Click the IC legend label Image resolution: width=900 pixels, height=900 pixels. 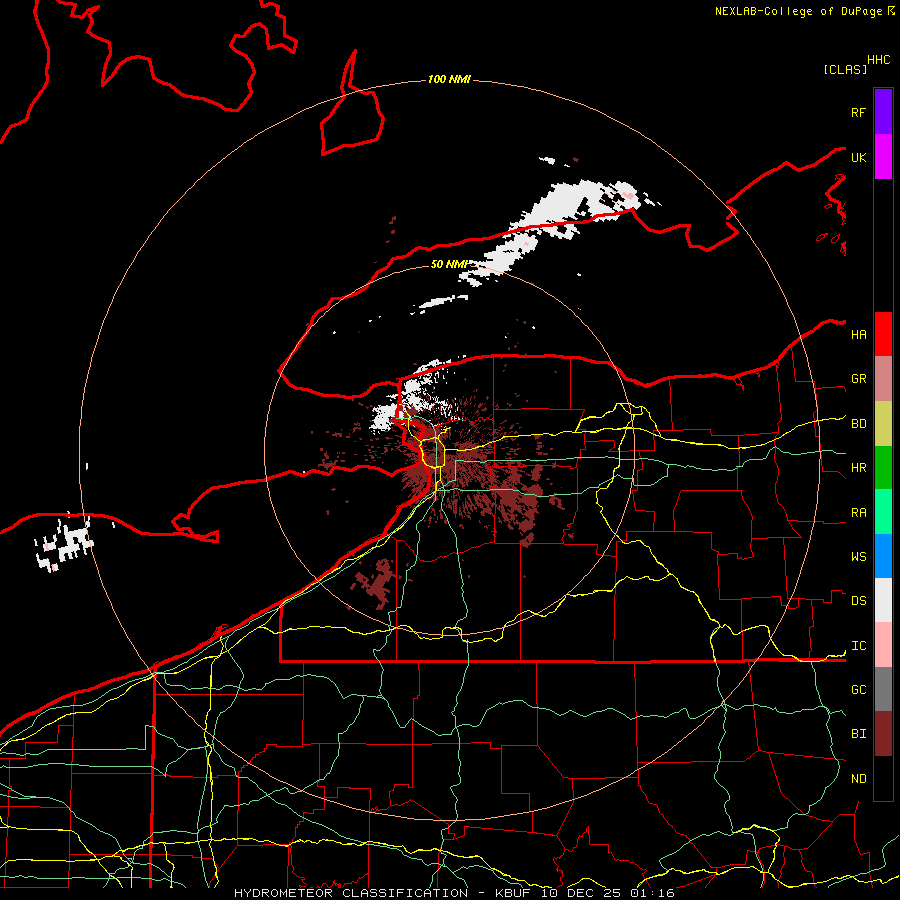point(858,645)
